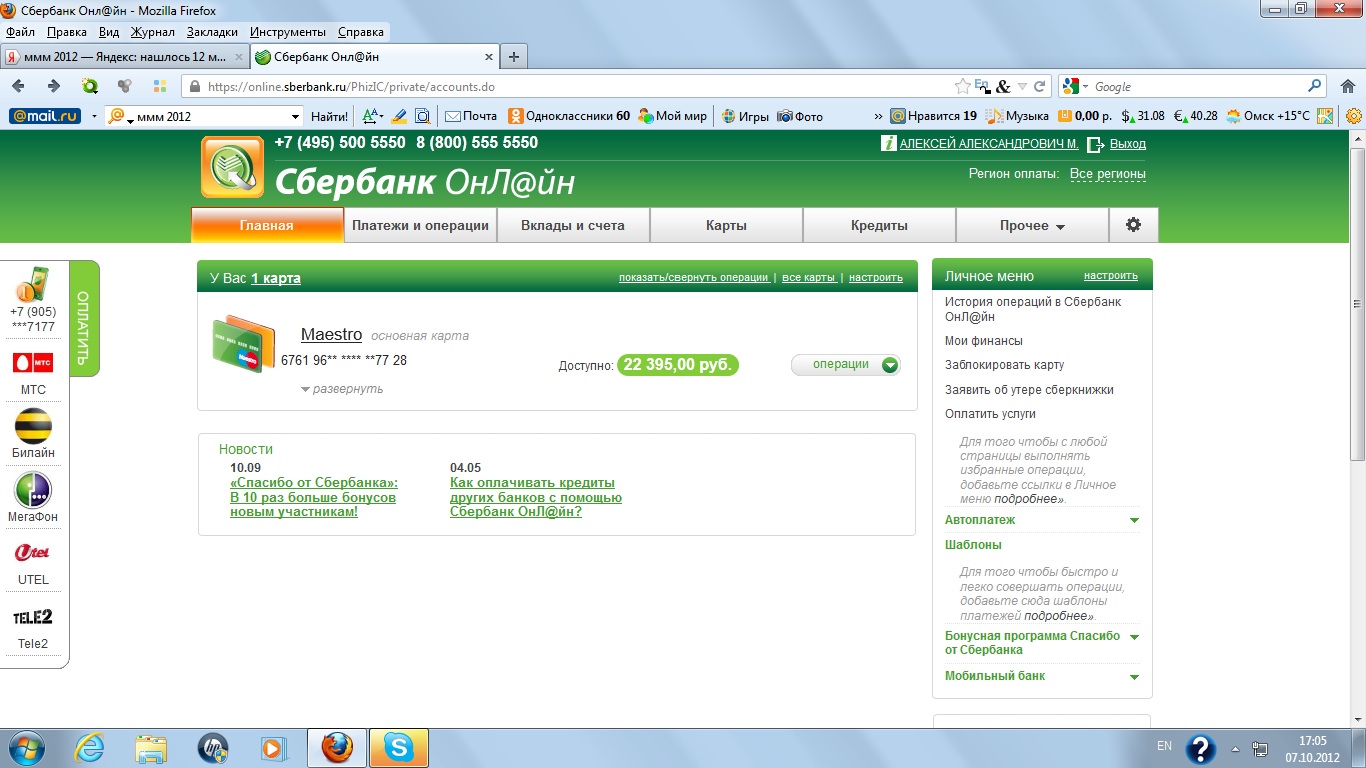Open the Google search engine dropdown
This screenshot has width=1366, height=768.
point(1075,87)
